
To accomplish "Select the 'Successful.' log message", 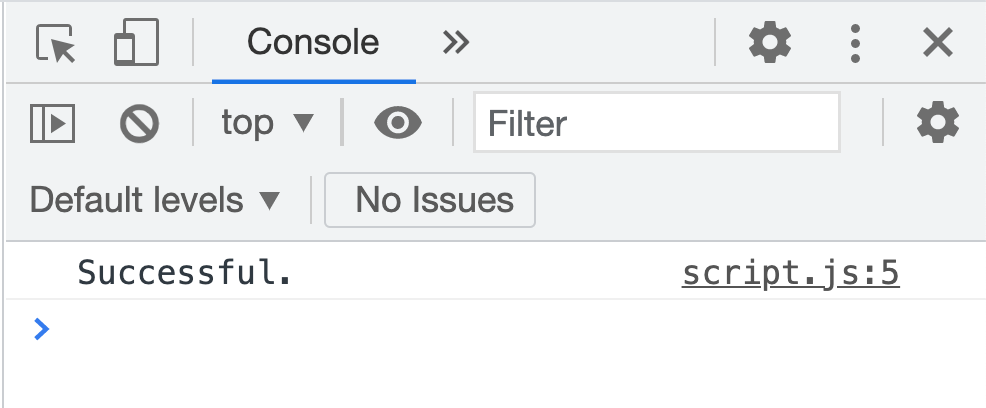I will tap(185, 273).
